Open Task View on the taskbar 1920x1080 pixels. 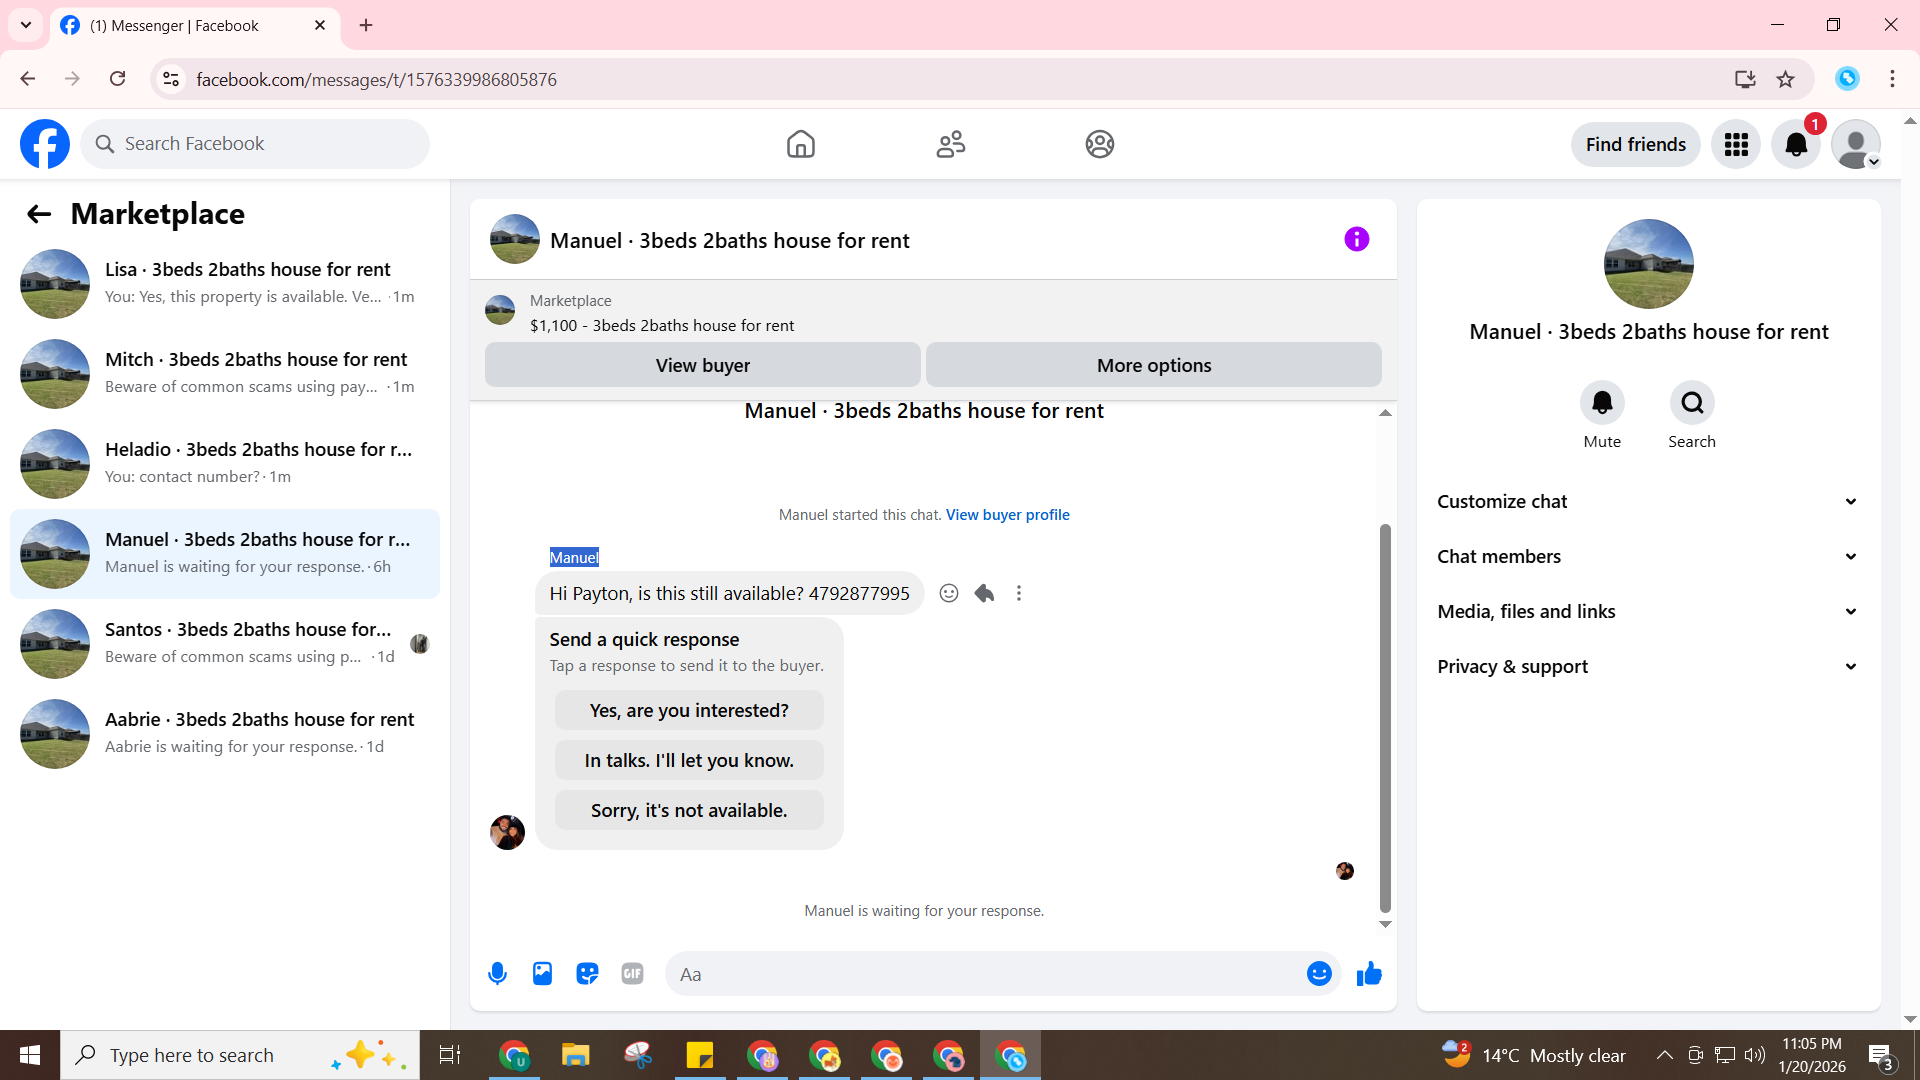pos(450,1055)
